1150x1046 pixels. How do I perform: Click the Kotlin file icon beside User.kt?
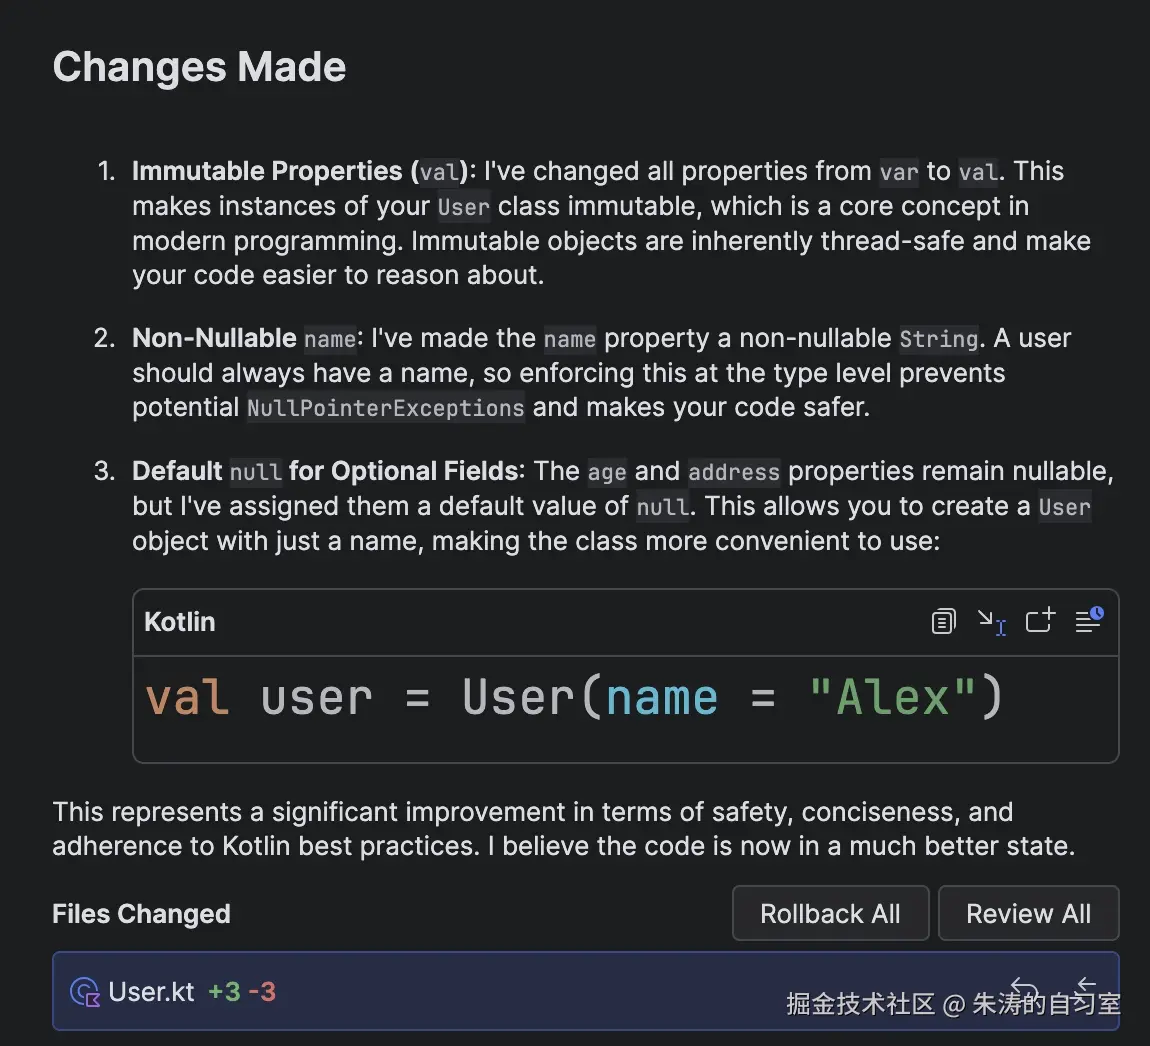point(85,992)
